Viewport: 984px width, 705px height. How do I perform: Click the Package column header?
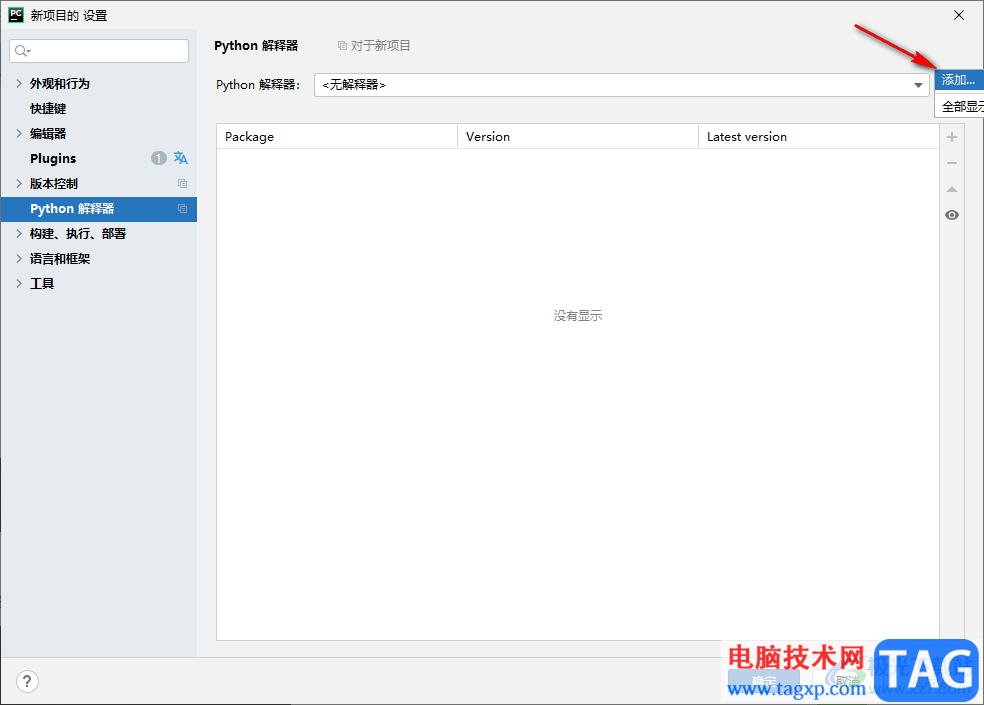[x=337, y=136]
